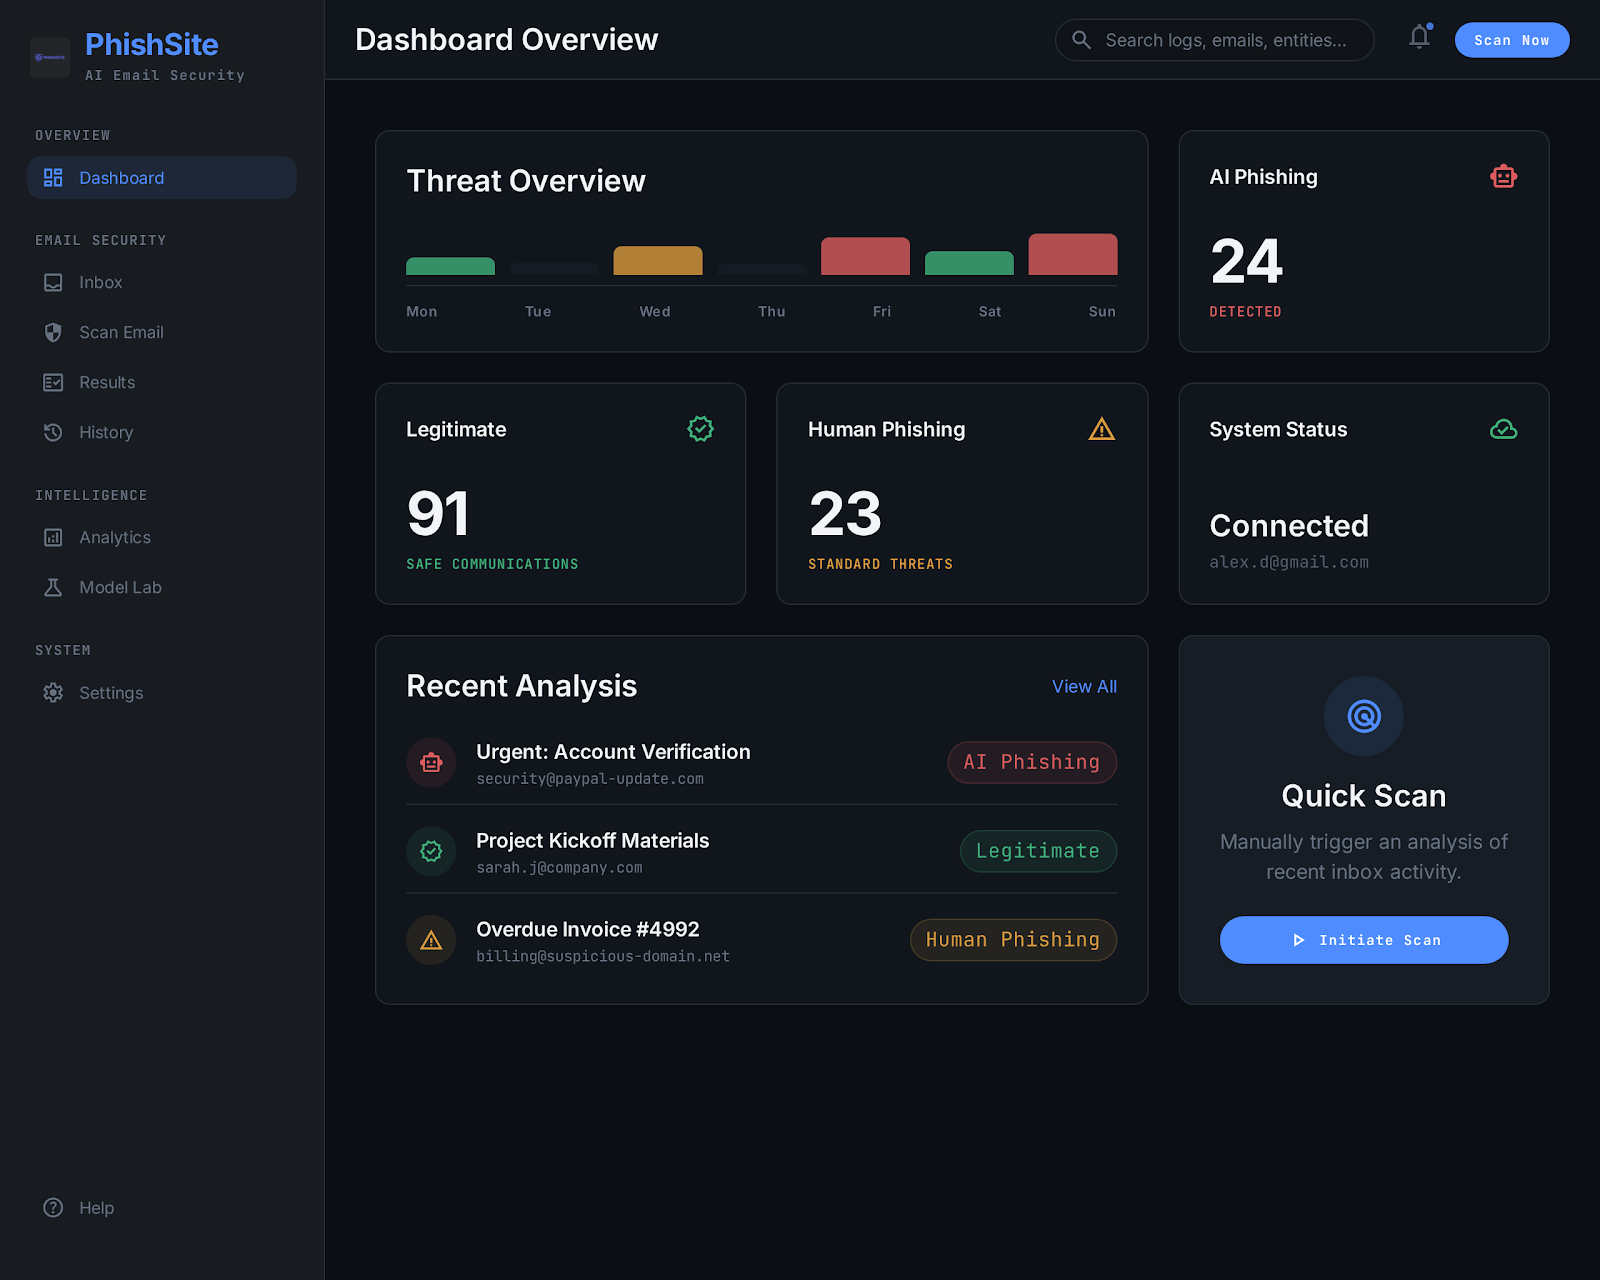Click the AI Phishing tag badge
The width and height of the screenshot is (1600, 1280).
pos(1032,763)
